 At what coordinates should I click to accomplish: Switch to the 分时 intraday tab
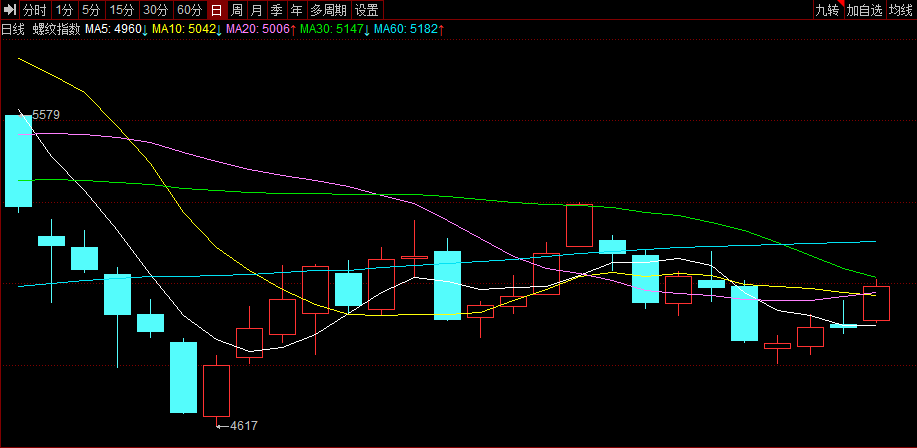click(x=35, y=9)
